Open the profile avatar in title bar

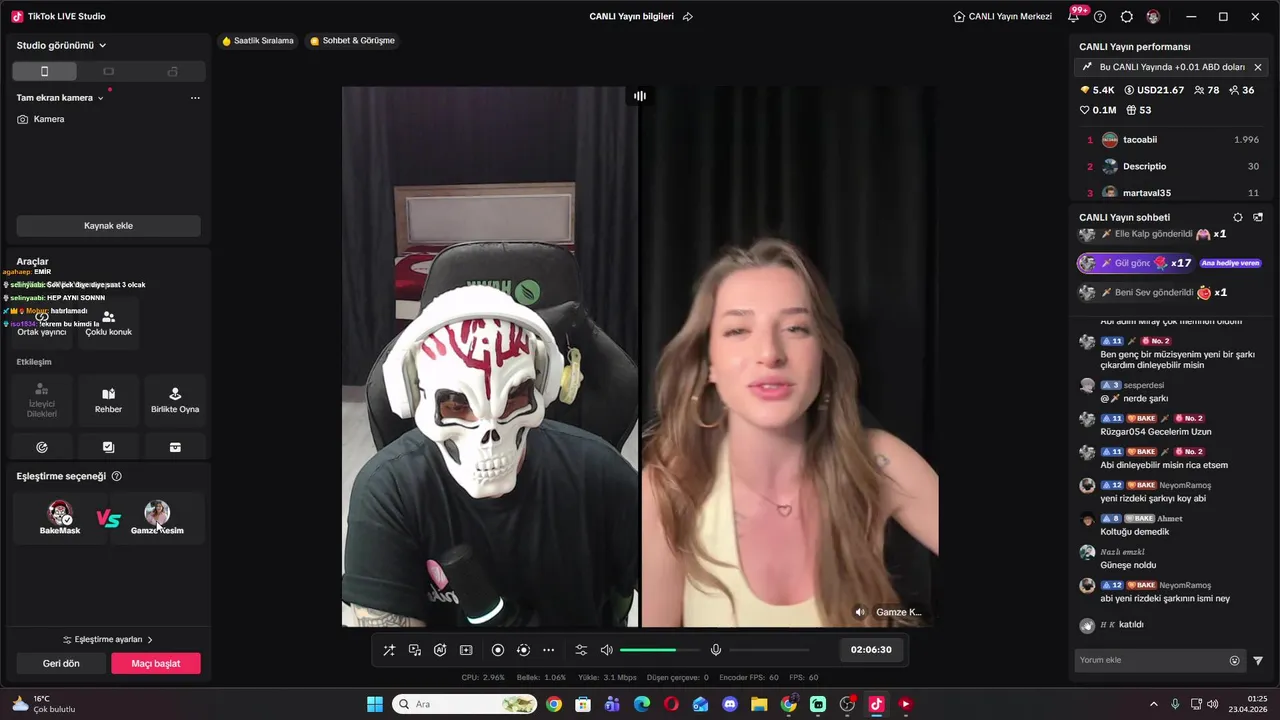[x=1153, y=17]
